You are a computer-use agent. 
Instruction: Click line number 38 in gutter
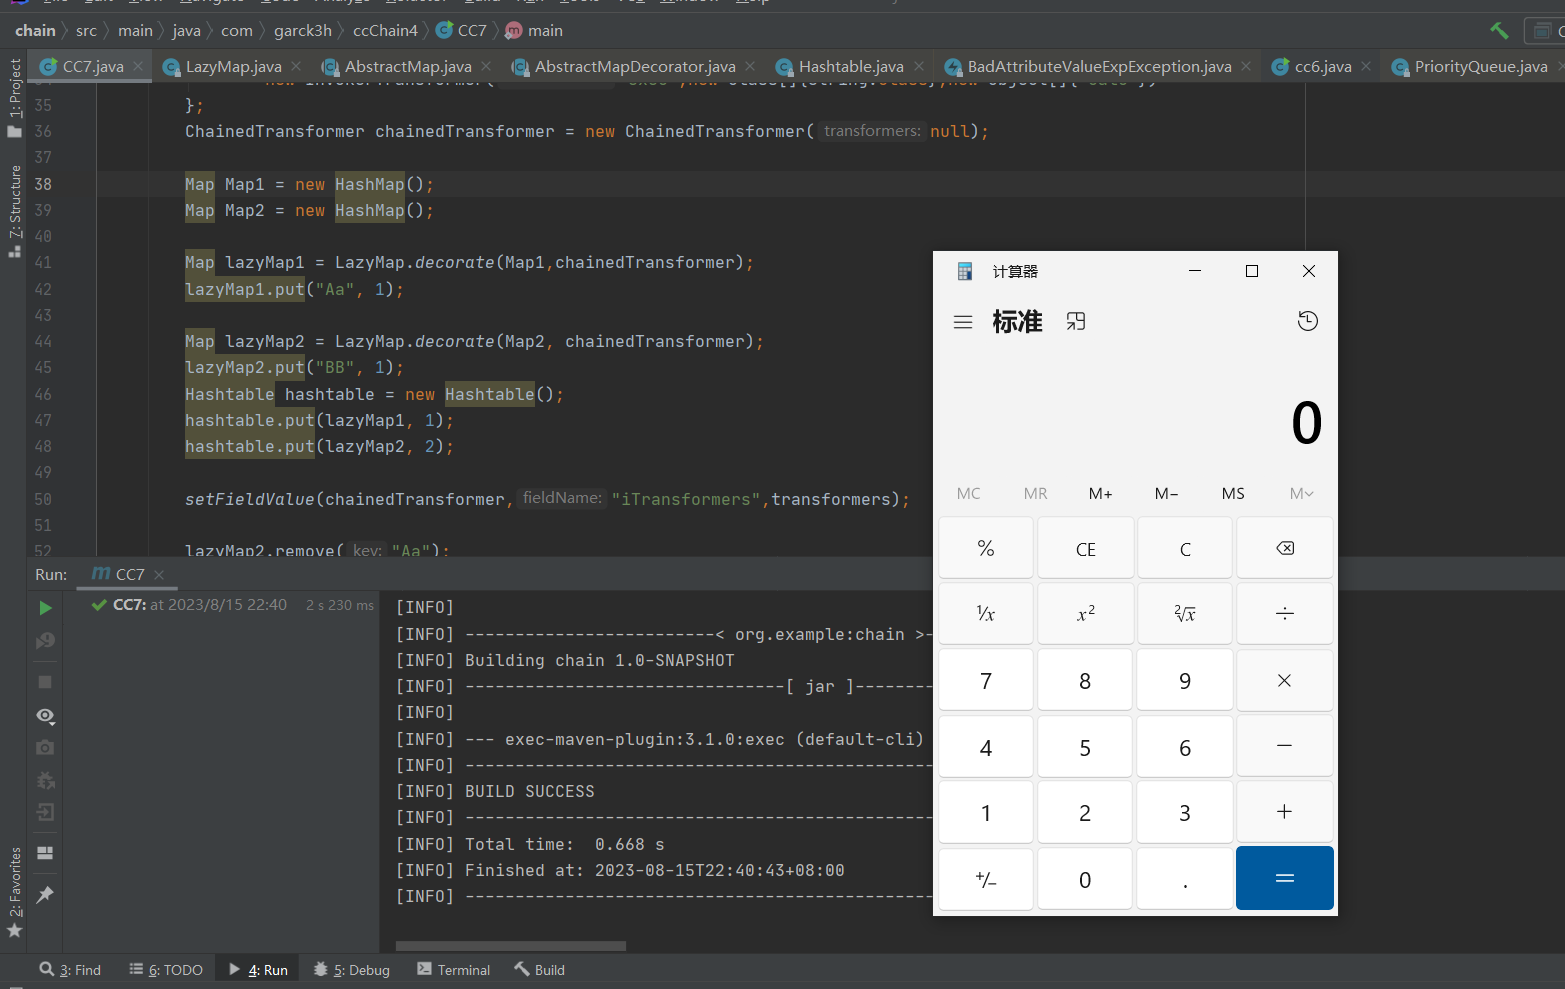43,184
